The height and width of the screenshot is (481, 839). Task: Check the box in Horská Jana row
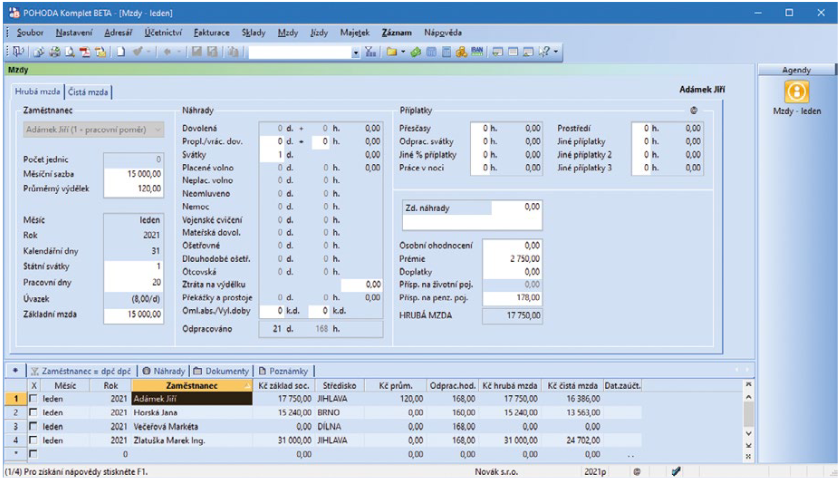click(x=35, y=411)
